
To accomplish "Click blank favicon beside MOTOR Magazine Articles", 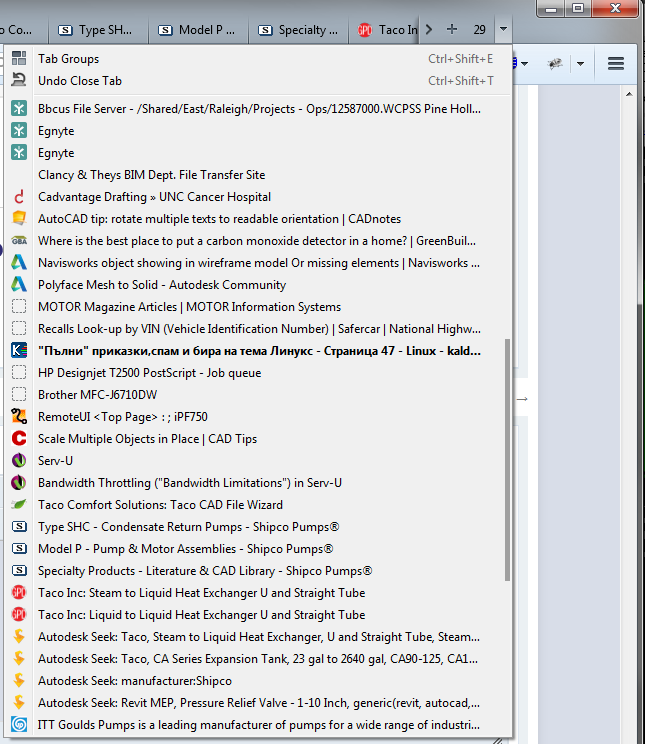I will pos(19,307).
